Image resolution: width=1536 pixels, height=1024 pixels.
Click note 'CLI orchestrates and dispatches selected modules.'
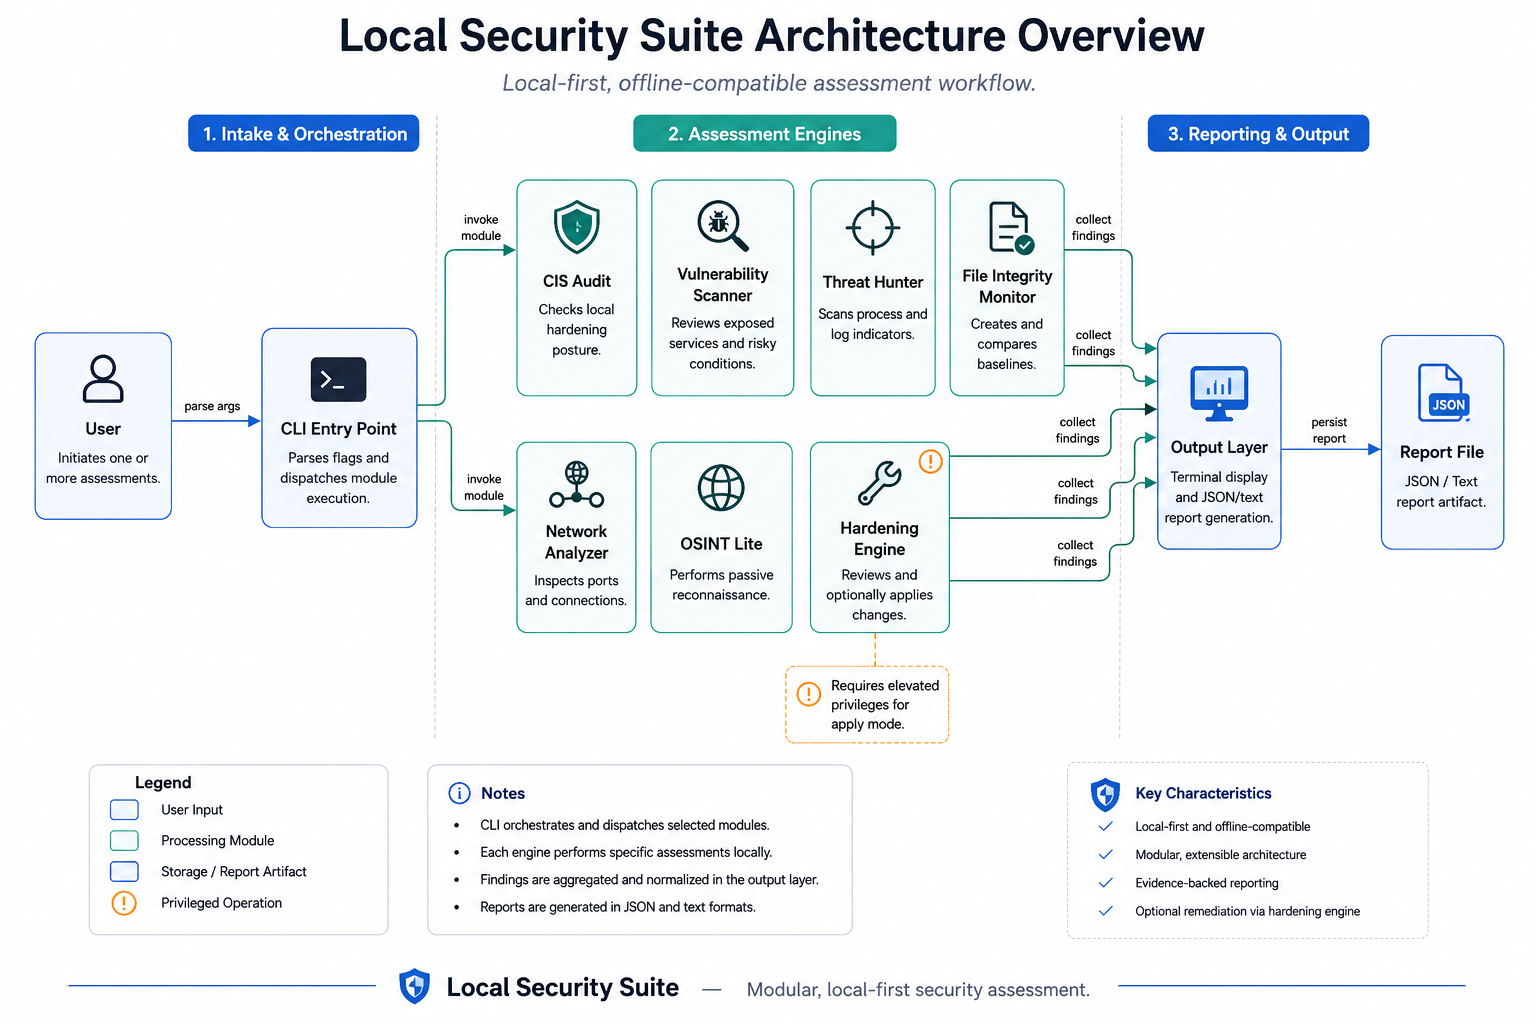coord(625,825)
